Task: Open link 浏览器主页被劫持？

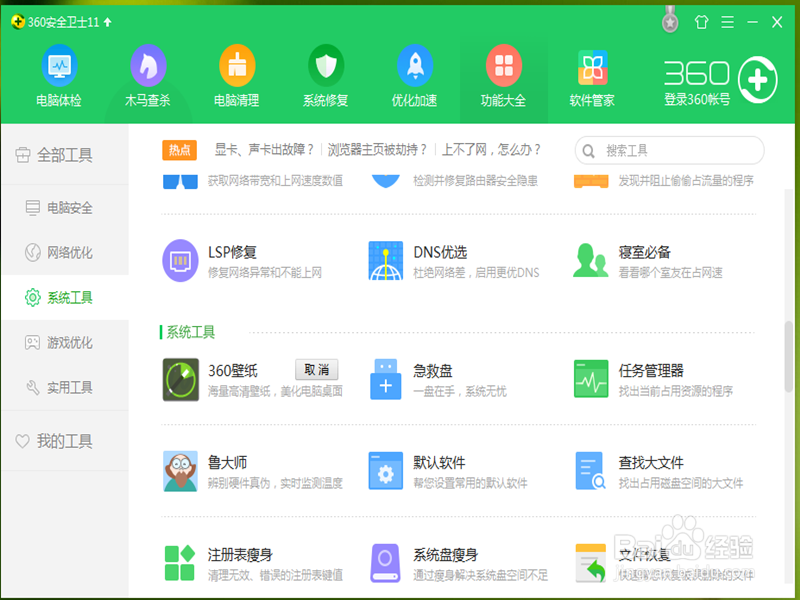Action: (377, 149)
